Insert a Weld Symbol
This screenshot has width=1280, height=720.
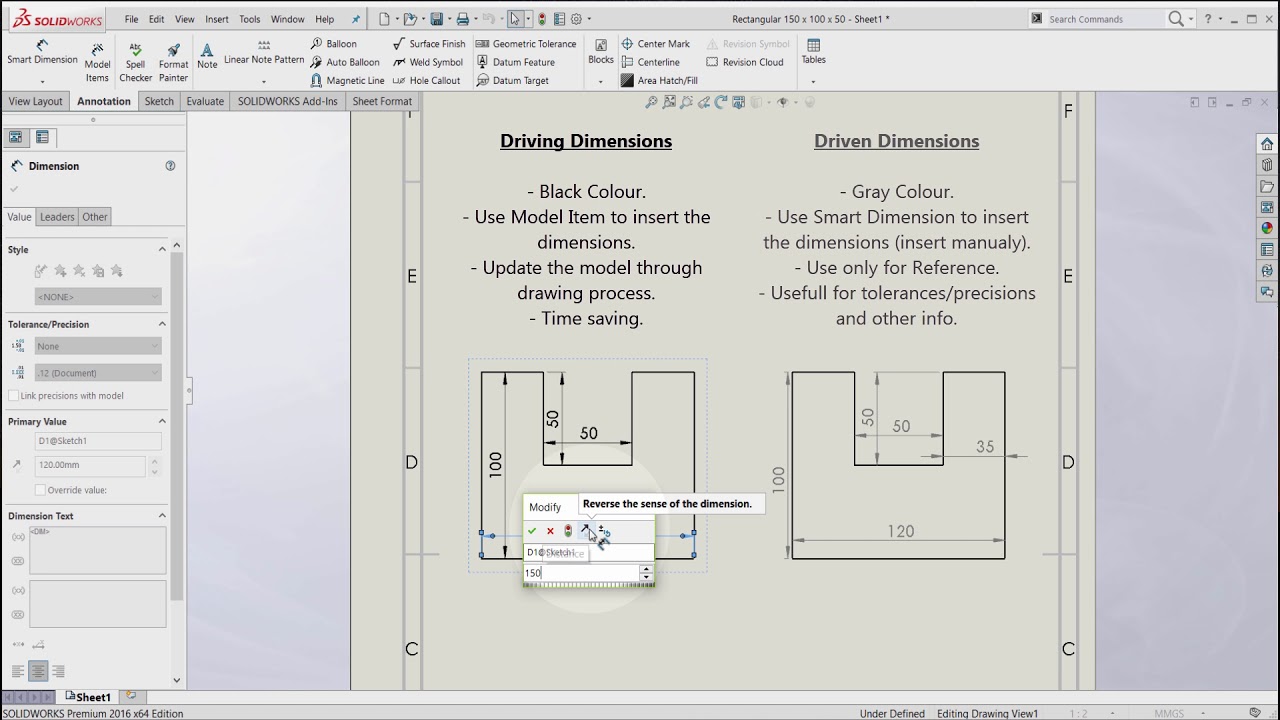429,62
